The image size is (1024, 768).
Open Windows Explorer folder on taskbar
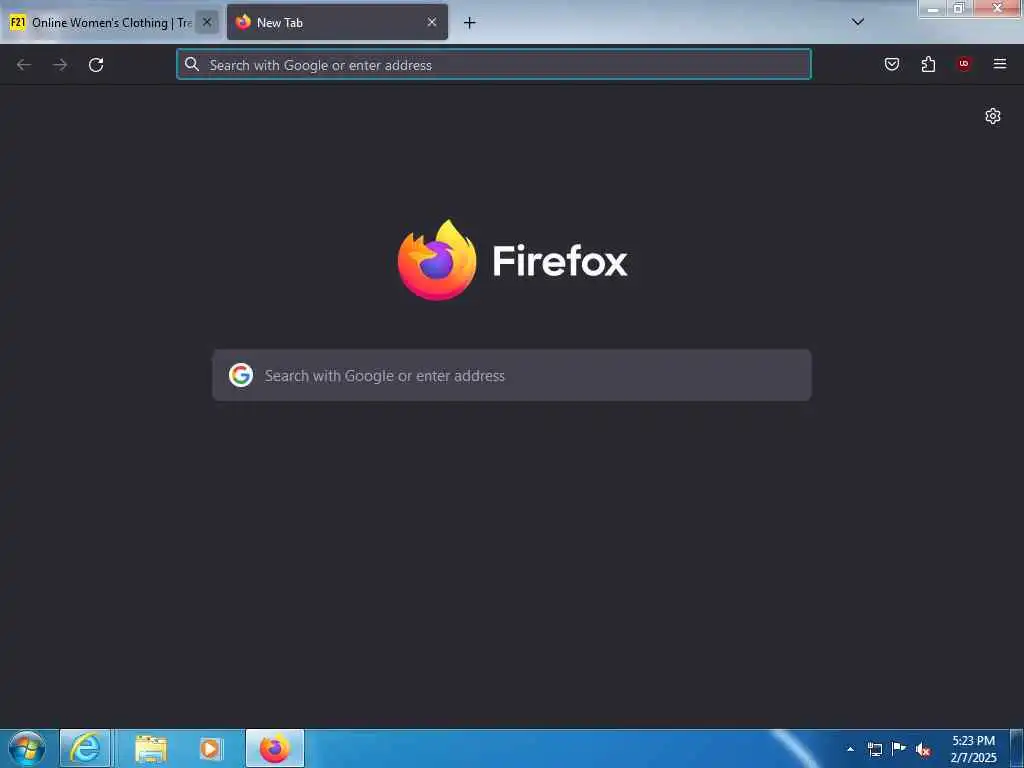point(151,749)
